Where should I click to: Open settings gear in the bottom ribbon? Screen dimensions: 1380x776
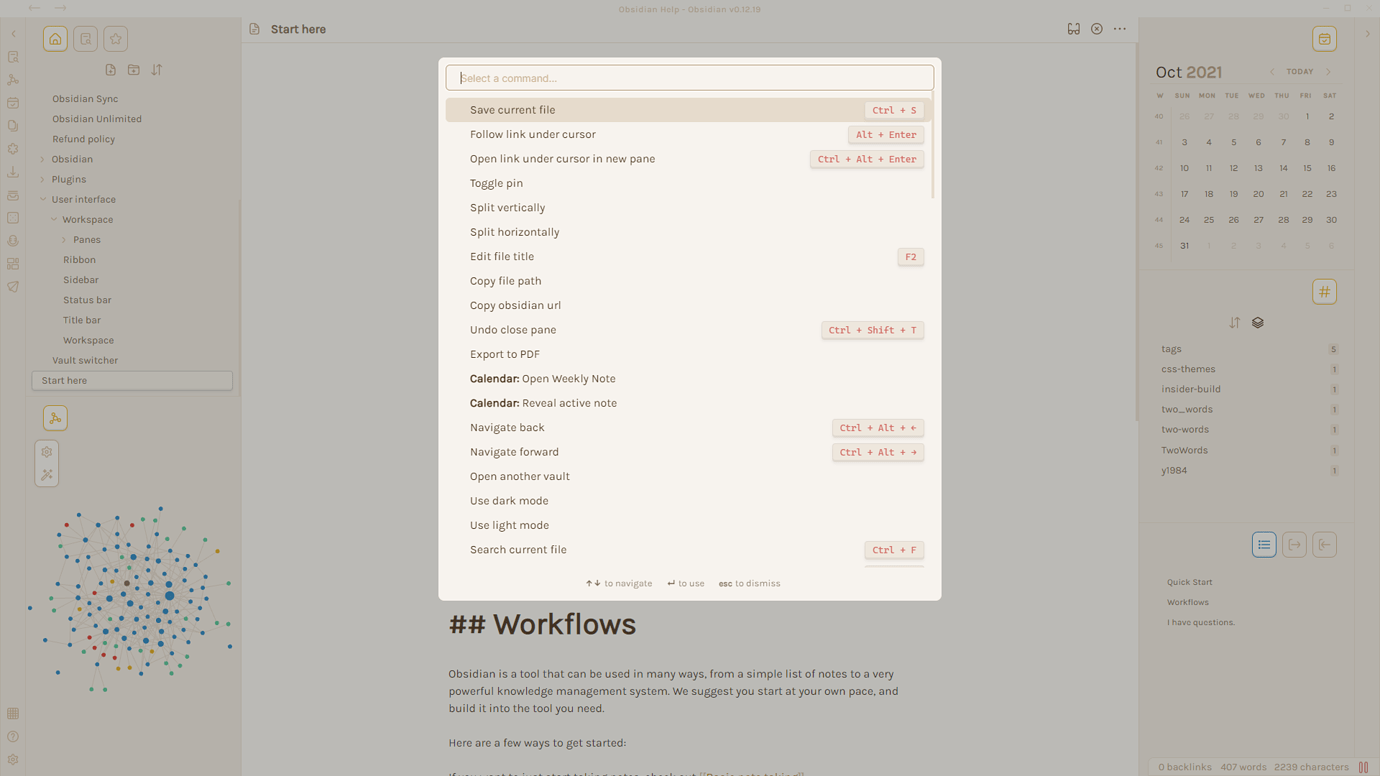click(13, 760)
